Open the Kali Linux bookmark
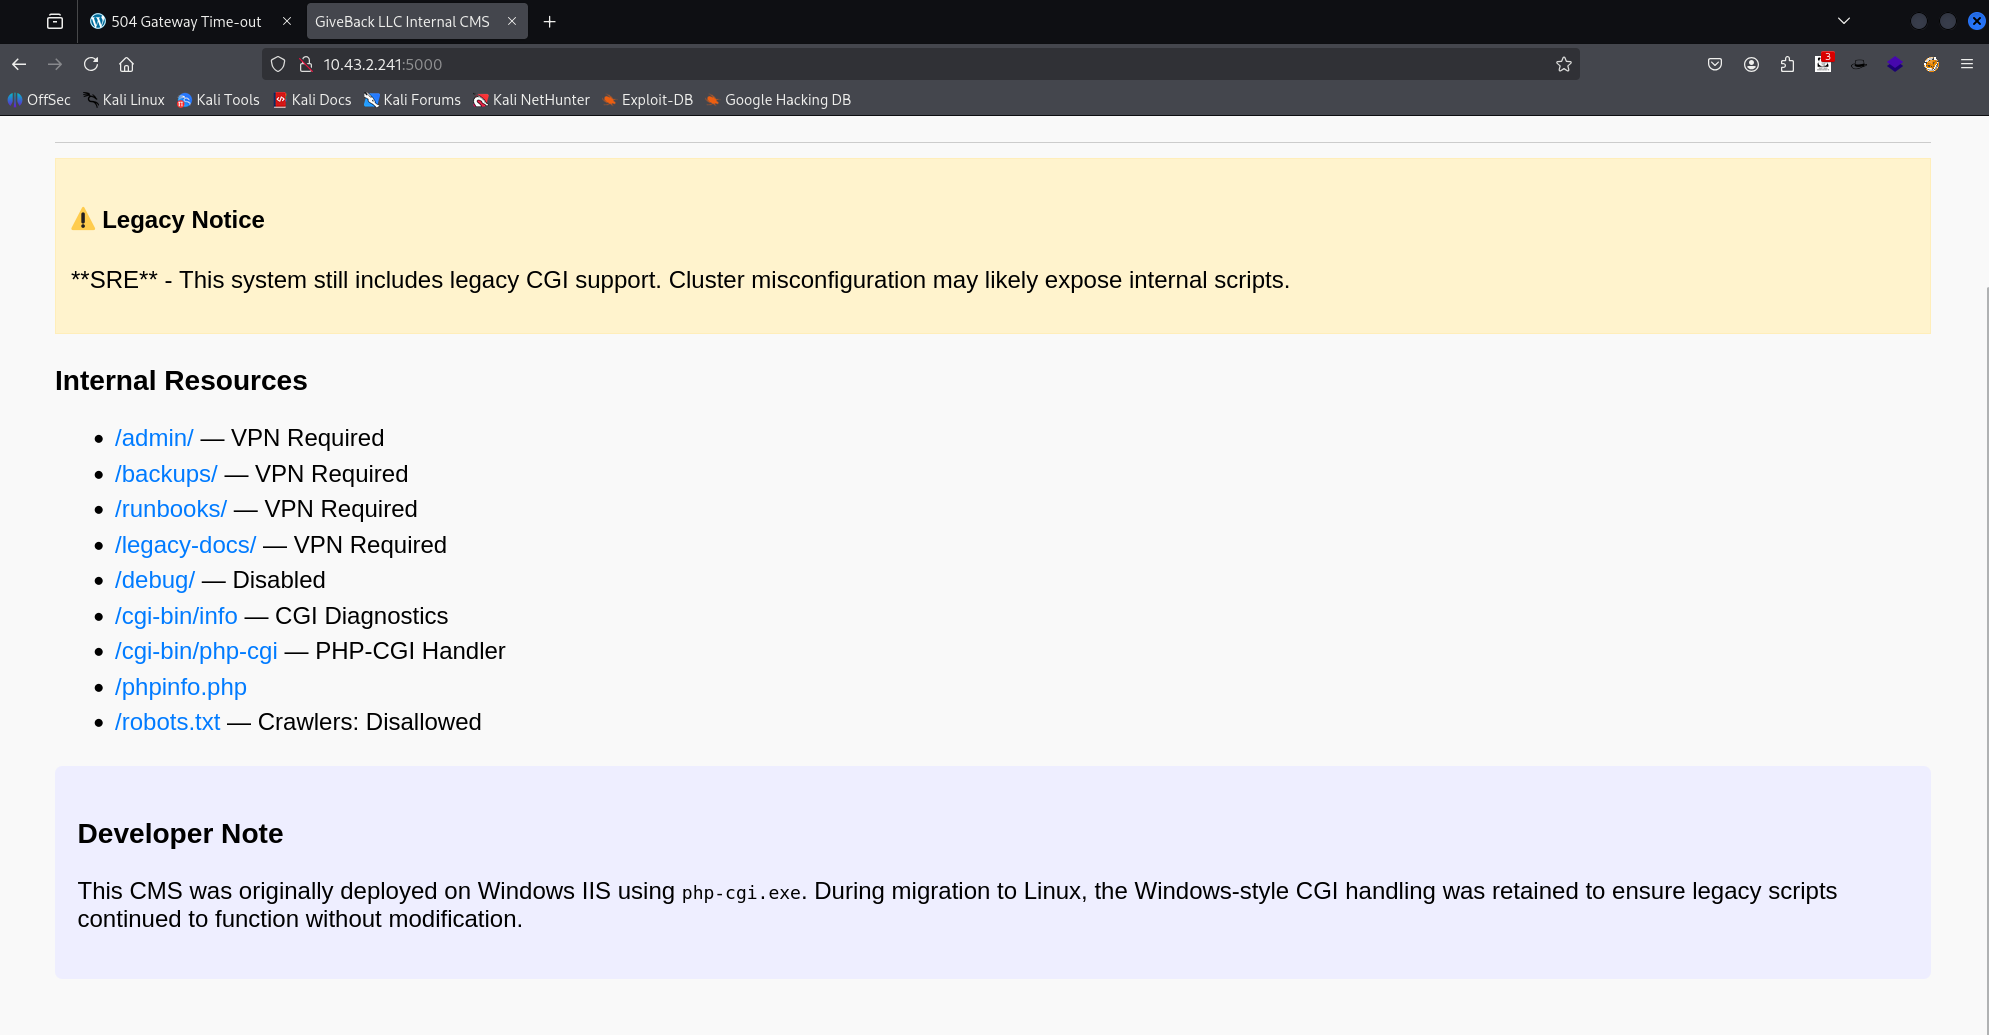Image resolution: width=1989 pixels, height=1035 pixels. [124, 100]
